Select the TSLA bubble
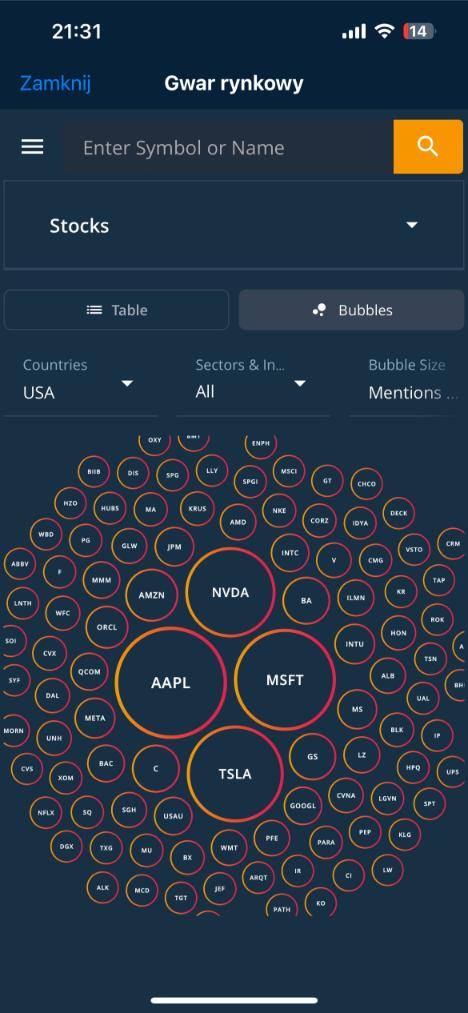The image size is (468, 1013). click(x=235, y=774)
